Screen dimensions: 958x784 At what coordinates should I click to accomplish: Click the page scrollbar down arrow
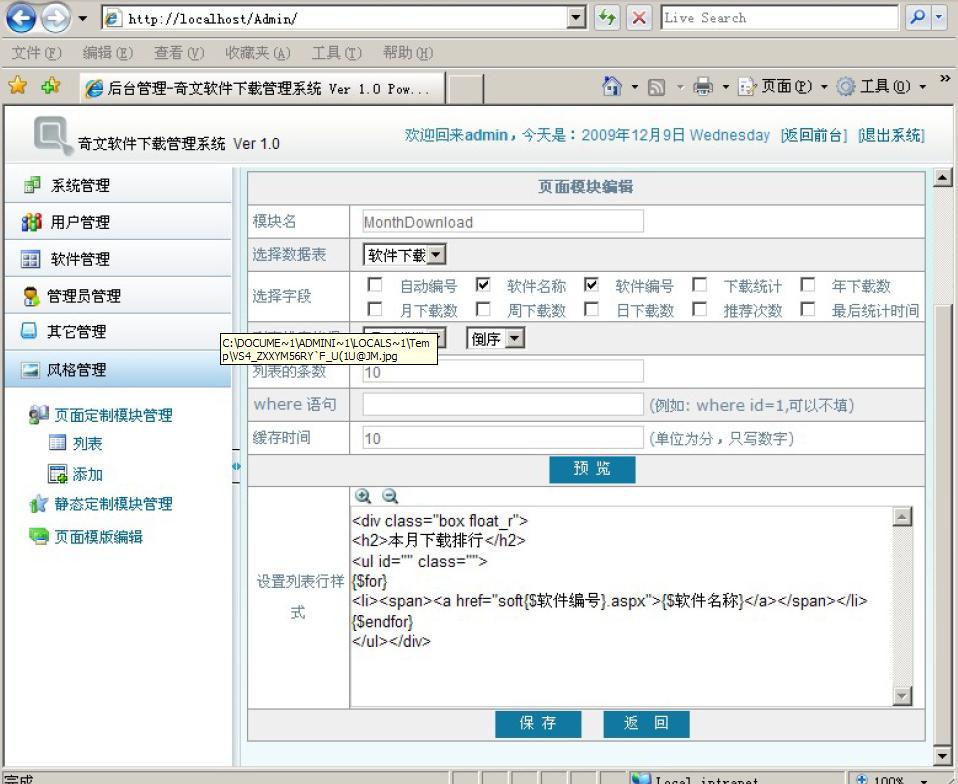click(943, 757)
